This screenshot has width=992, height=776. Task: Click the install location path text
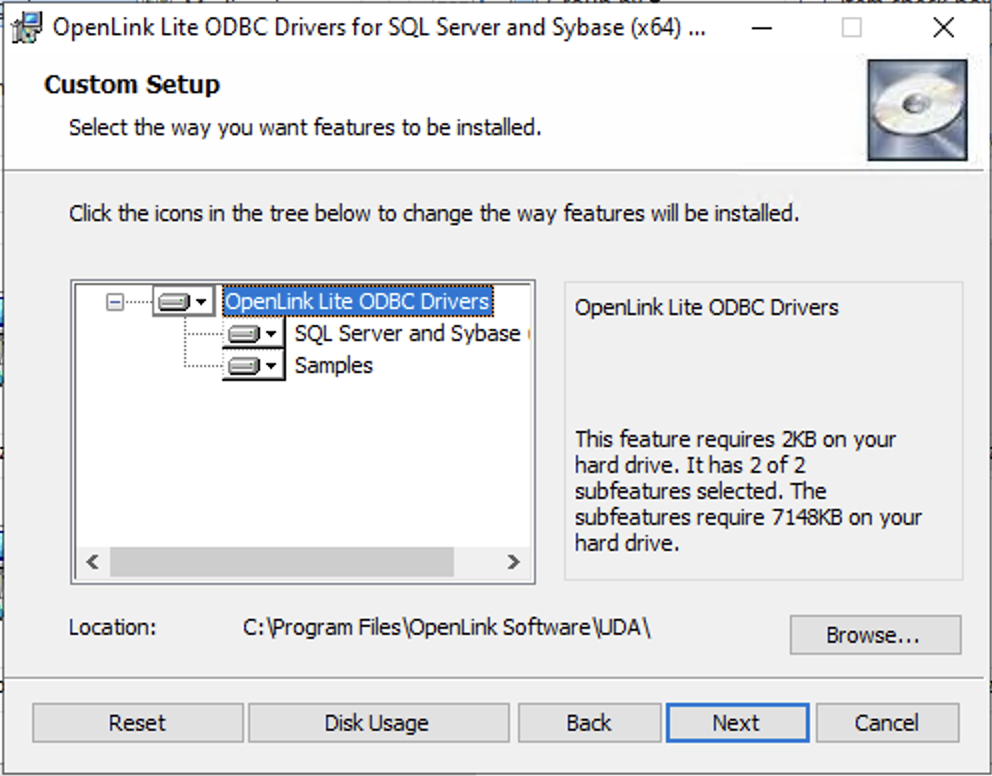tap(447, 628)
